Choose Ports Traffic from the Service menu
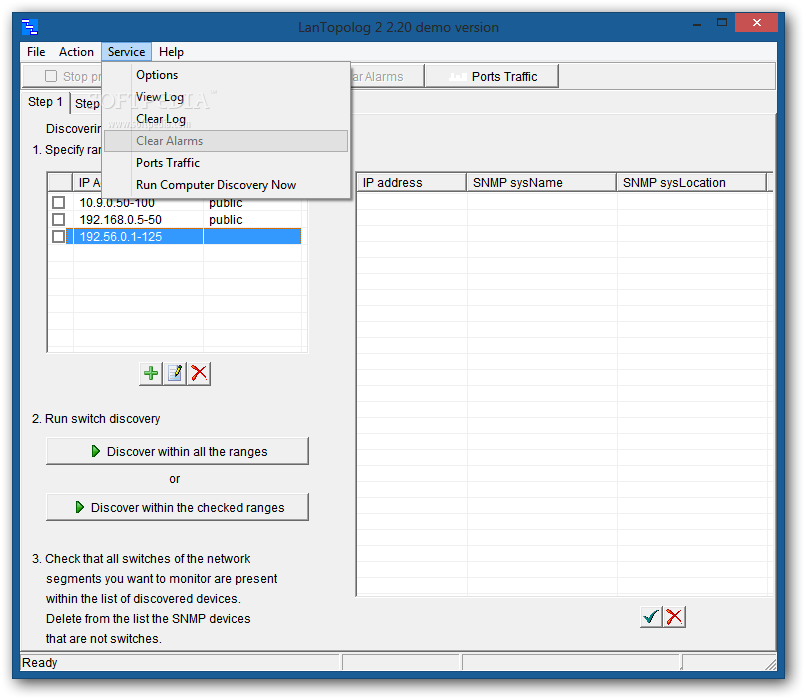805x699 pixels. click(x=226, y=163)
